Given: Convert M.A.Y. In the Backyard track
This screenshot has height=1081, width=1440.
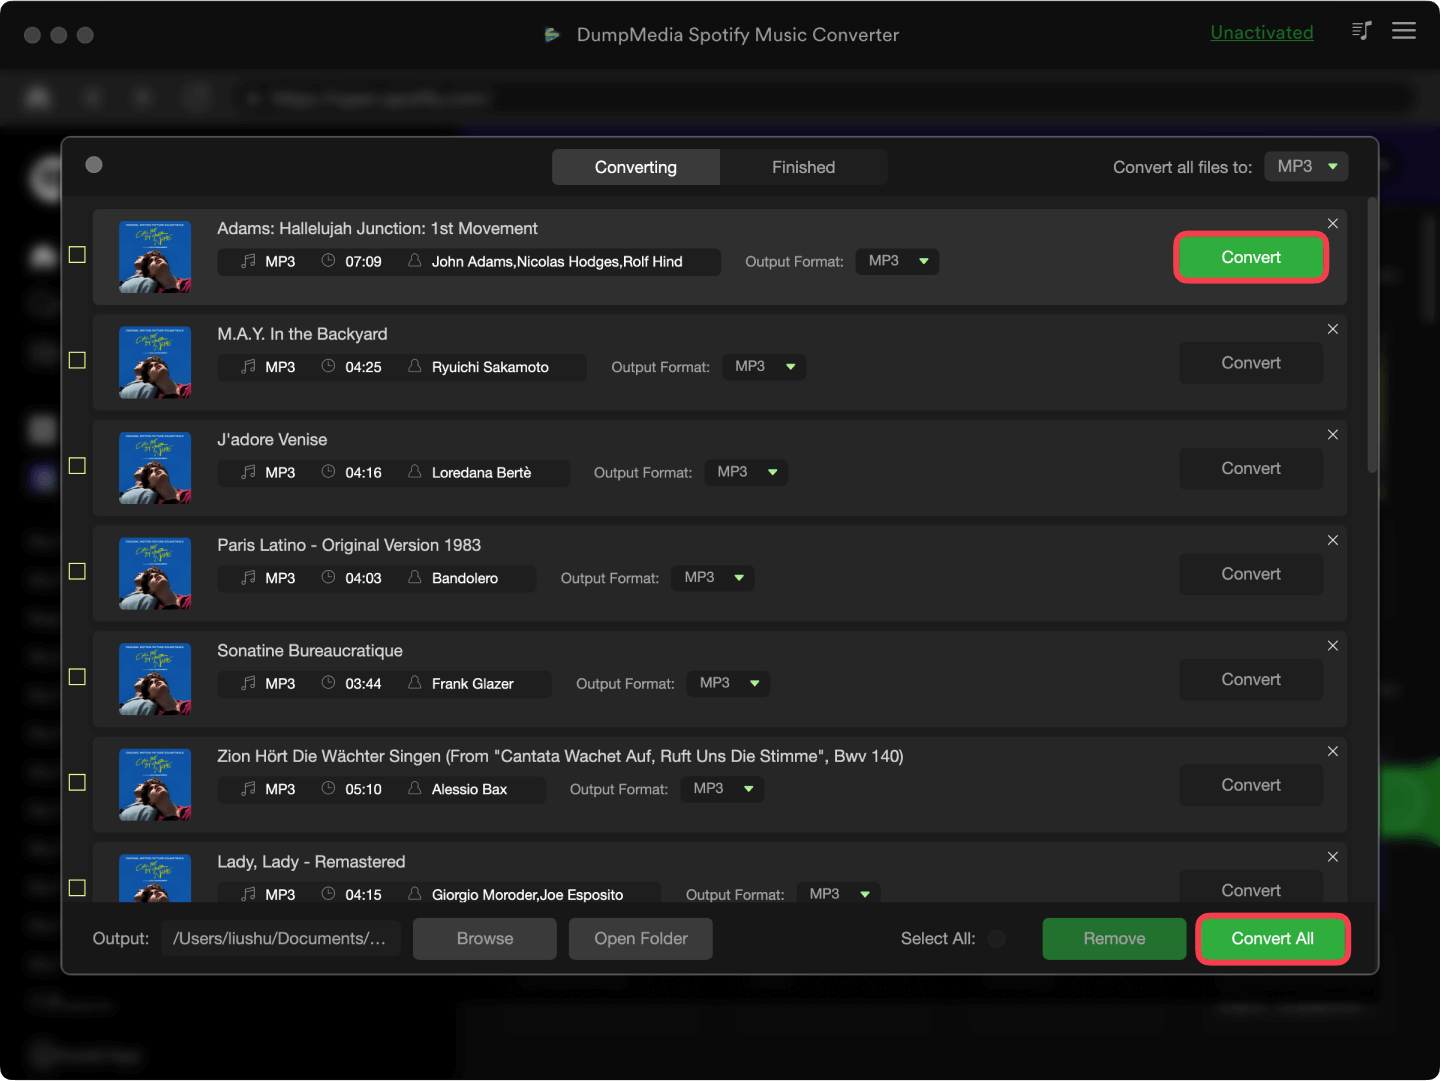Looking at the screenshot, I should click(1251, 363).
